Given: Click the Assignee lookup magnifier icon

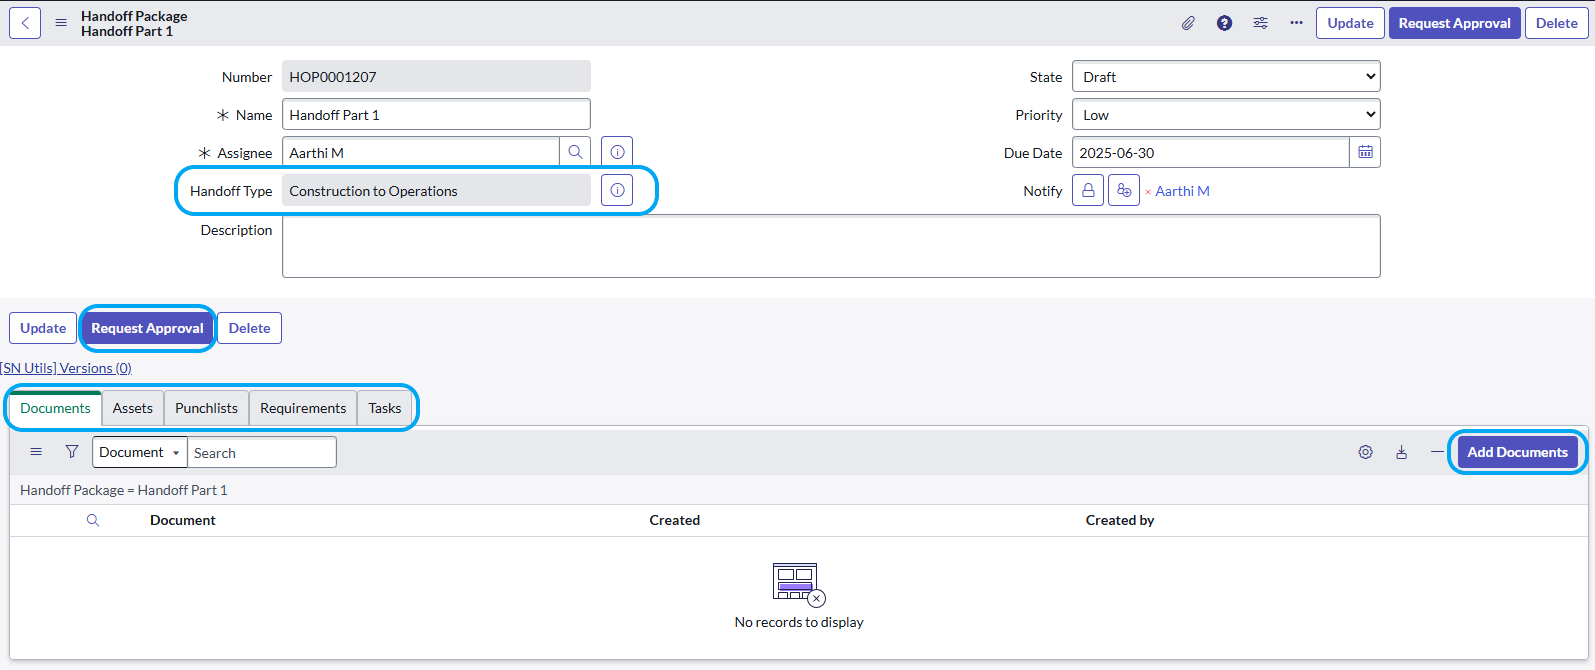Looking at the screenshot, I should pyautogui.click(x=575, y=153).
